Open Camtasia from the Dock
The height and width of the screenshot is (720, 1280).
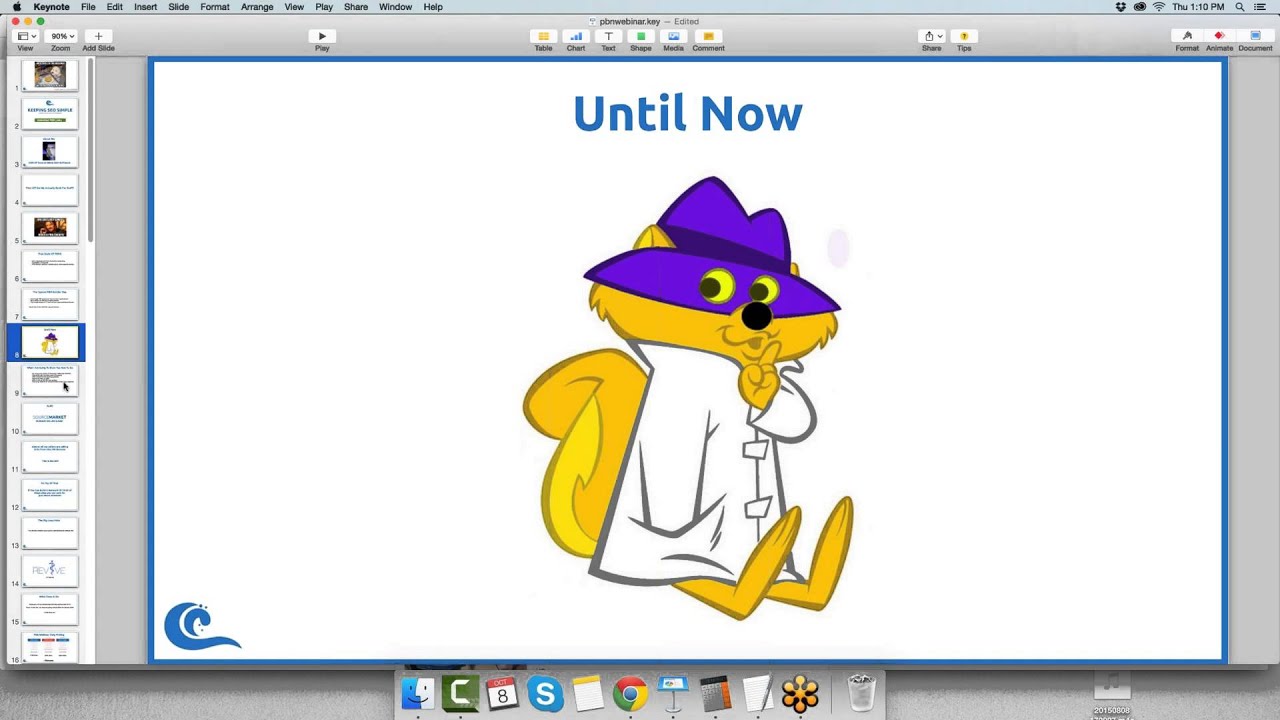pyautogui.click(x=461, y=693)
